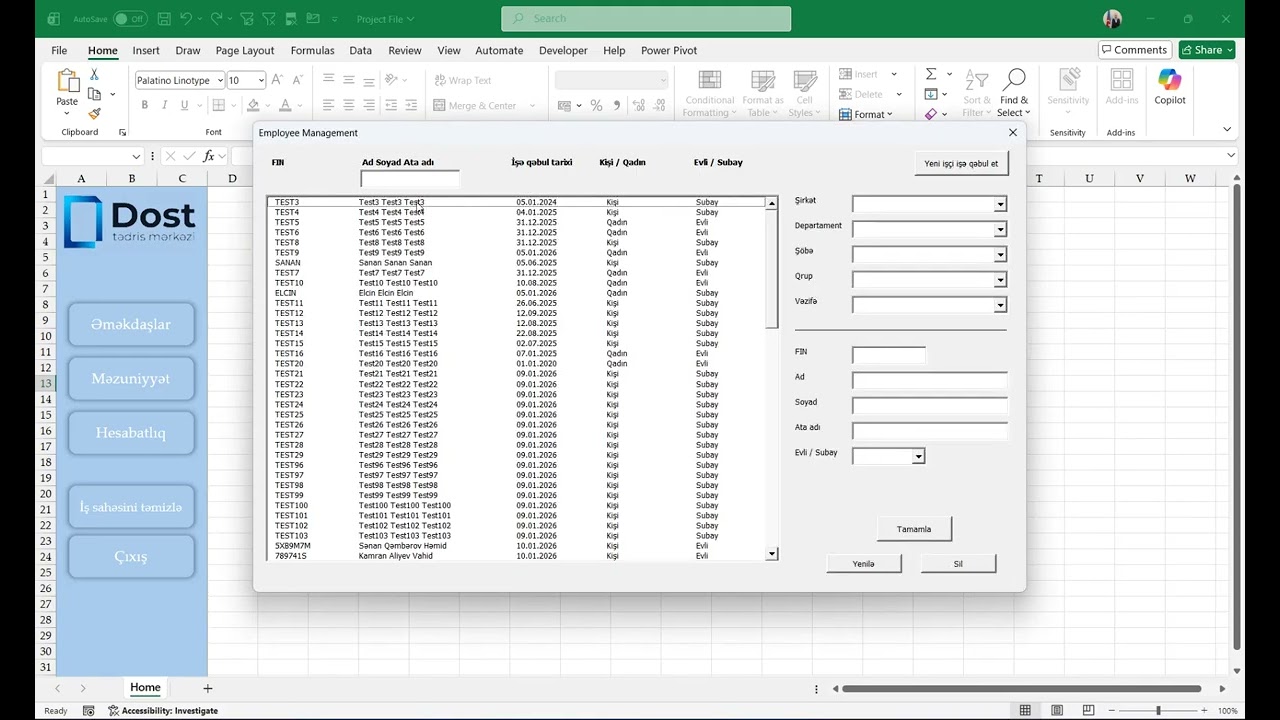This screenshot has width=1280, height=720.
Task: Click the Hesabatlıq sheet button
Action: [131, 433]
